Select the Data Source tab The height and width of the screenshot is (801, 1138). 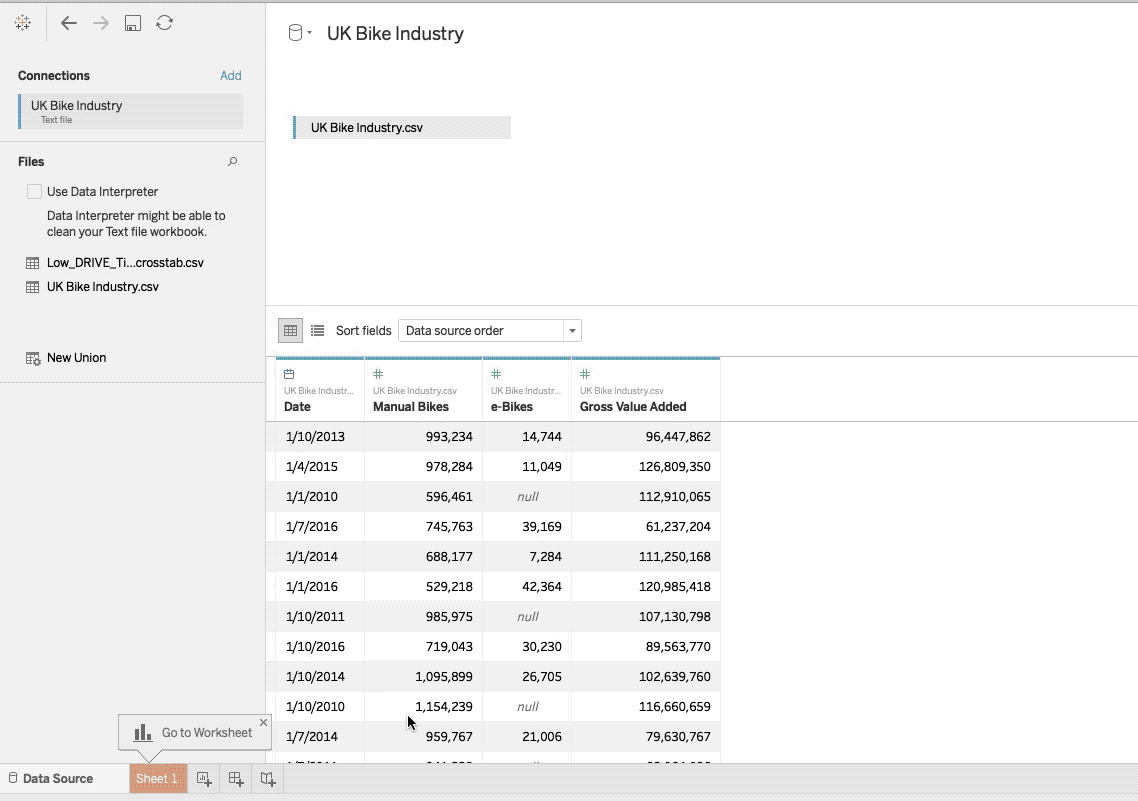click(x=51, y=779)
